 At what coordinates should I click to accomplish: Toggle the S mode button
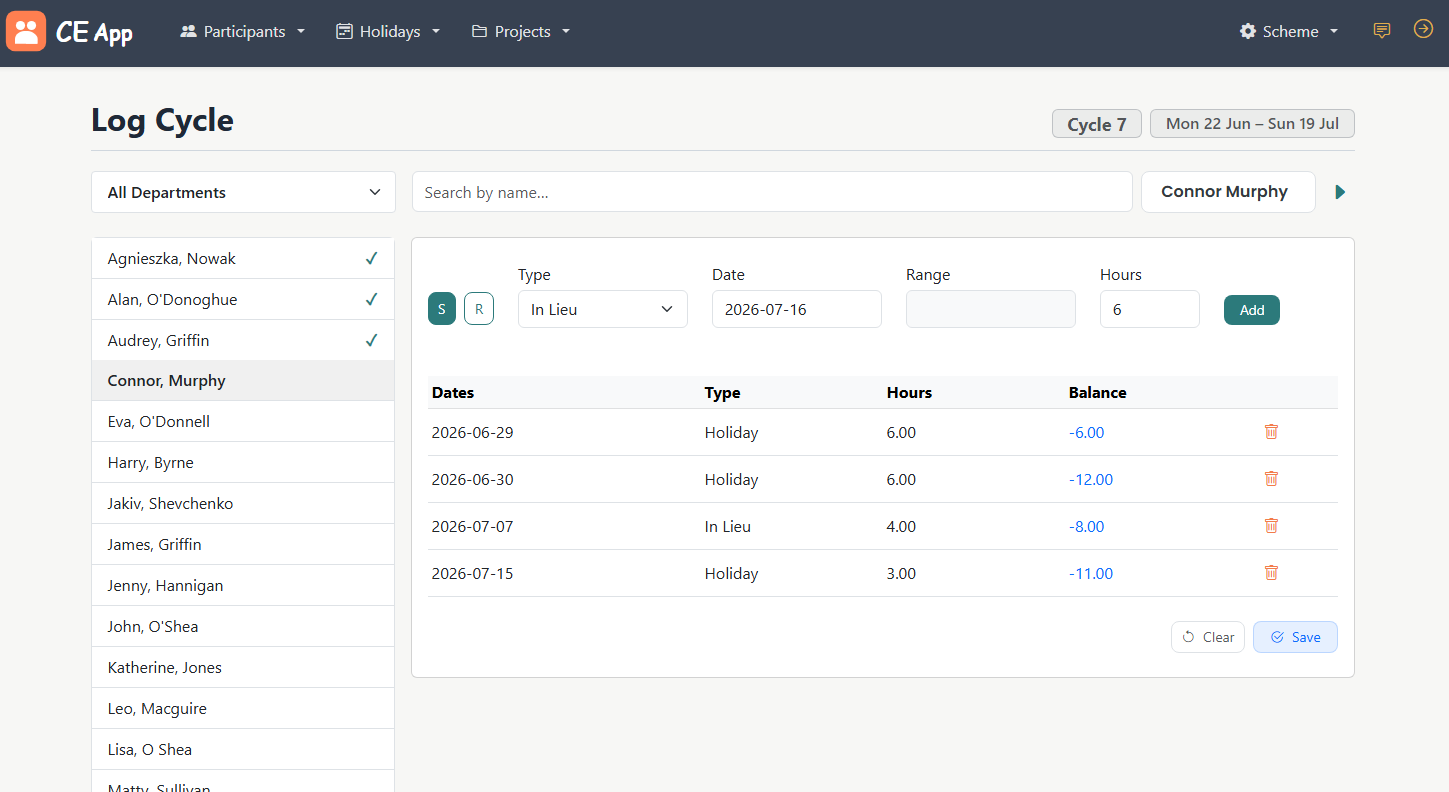(x=442, y=309)
